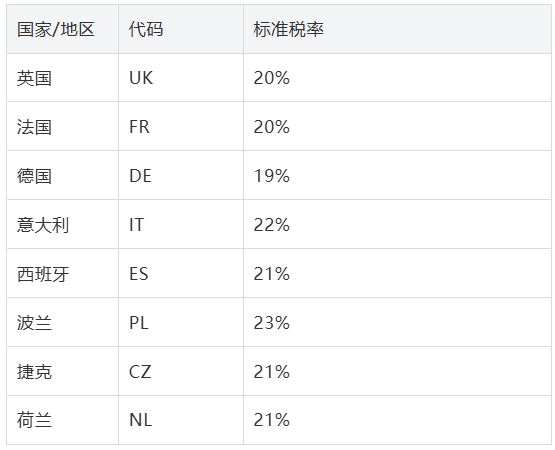Viewport: 555px width, 450px height.
Task: Select the 捷克 country cell
Action: point(63,371)
